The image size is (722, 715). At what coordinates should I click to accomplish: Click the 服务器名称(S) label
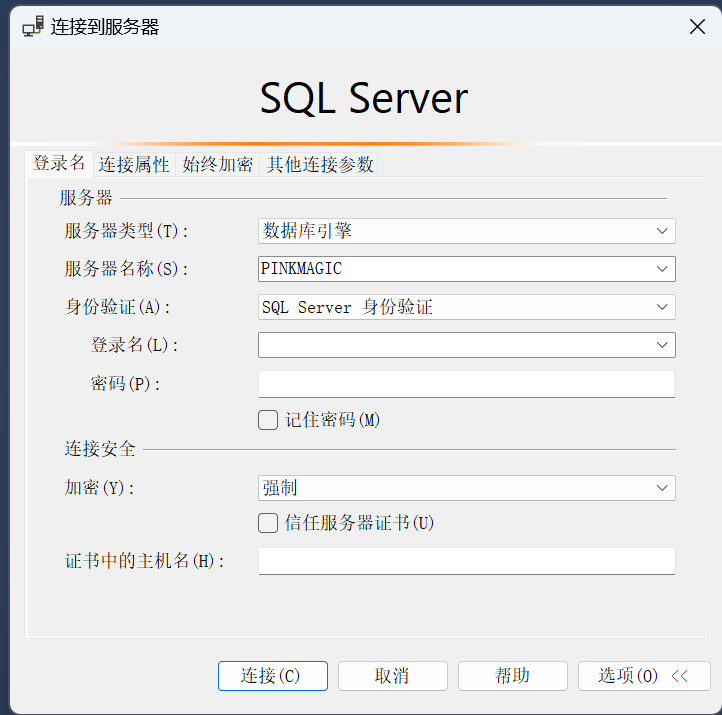tap(127, 269)
